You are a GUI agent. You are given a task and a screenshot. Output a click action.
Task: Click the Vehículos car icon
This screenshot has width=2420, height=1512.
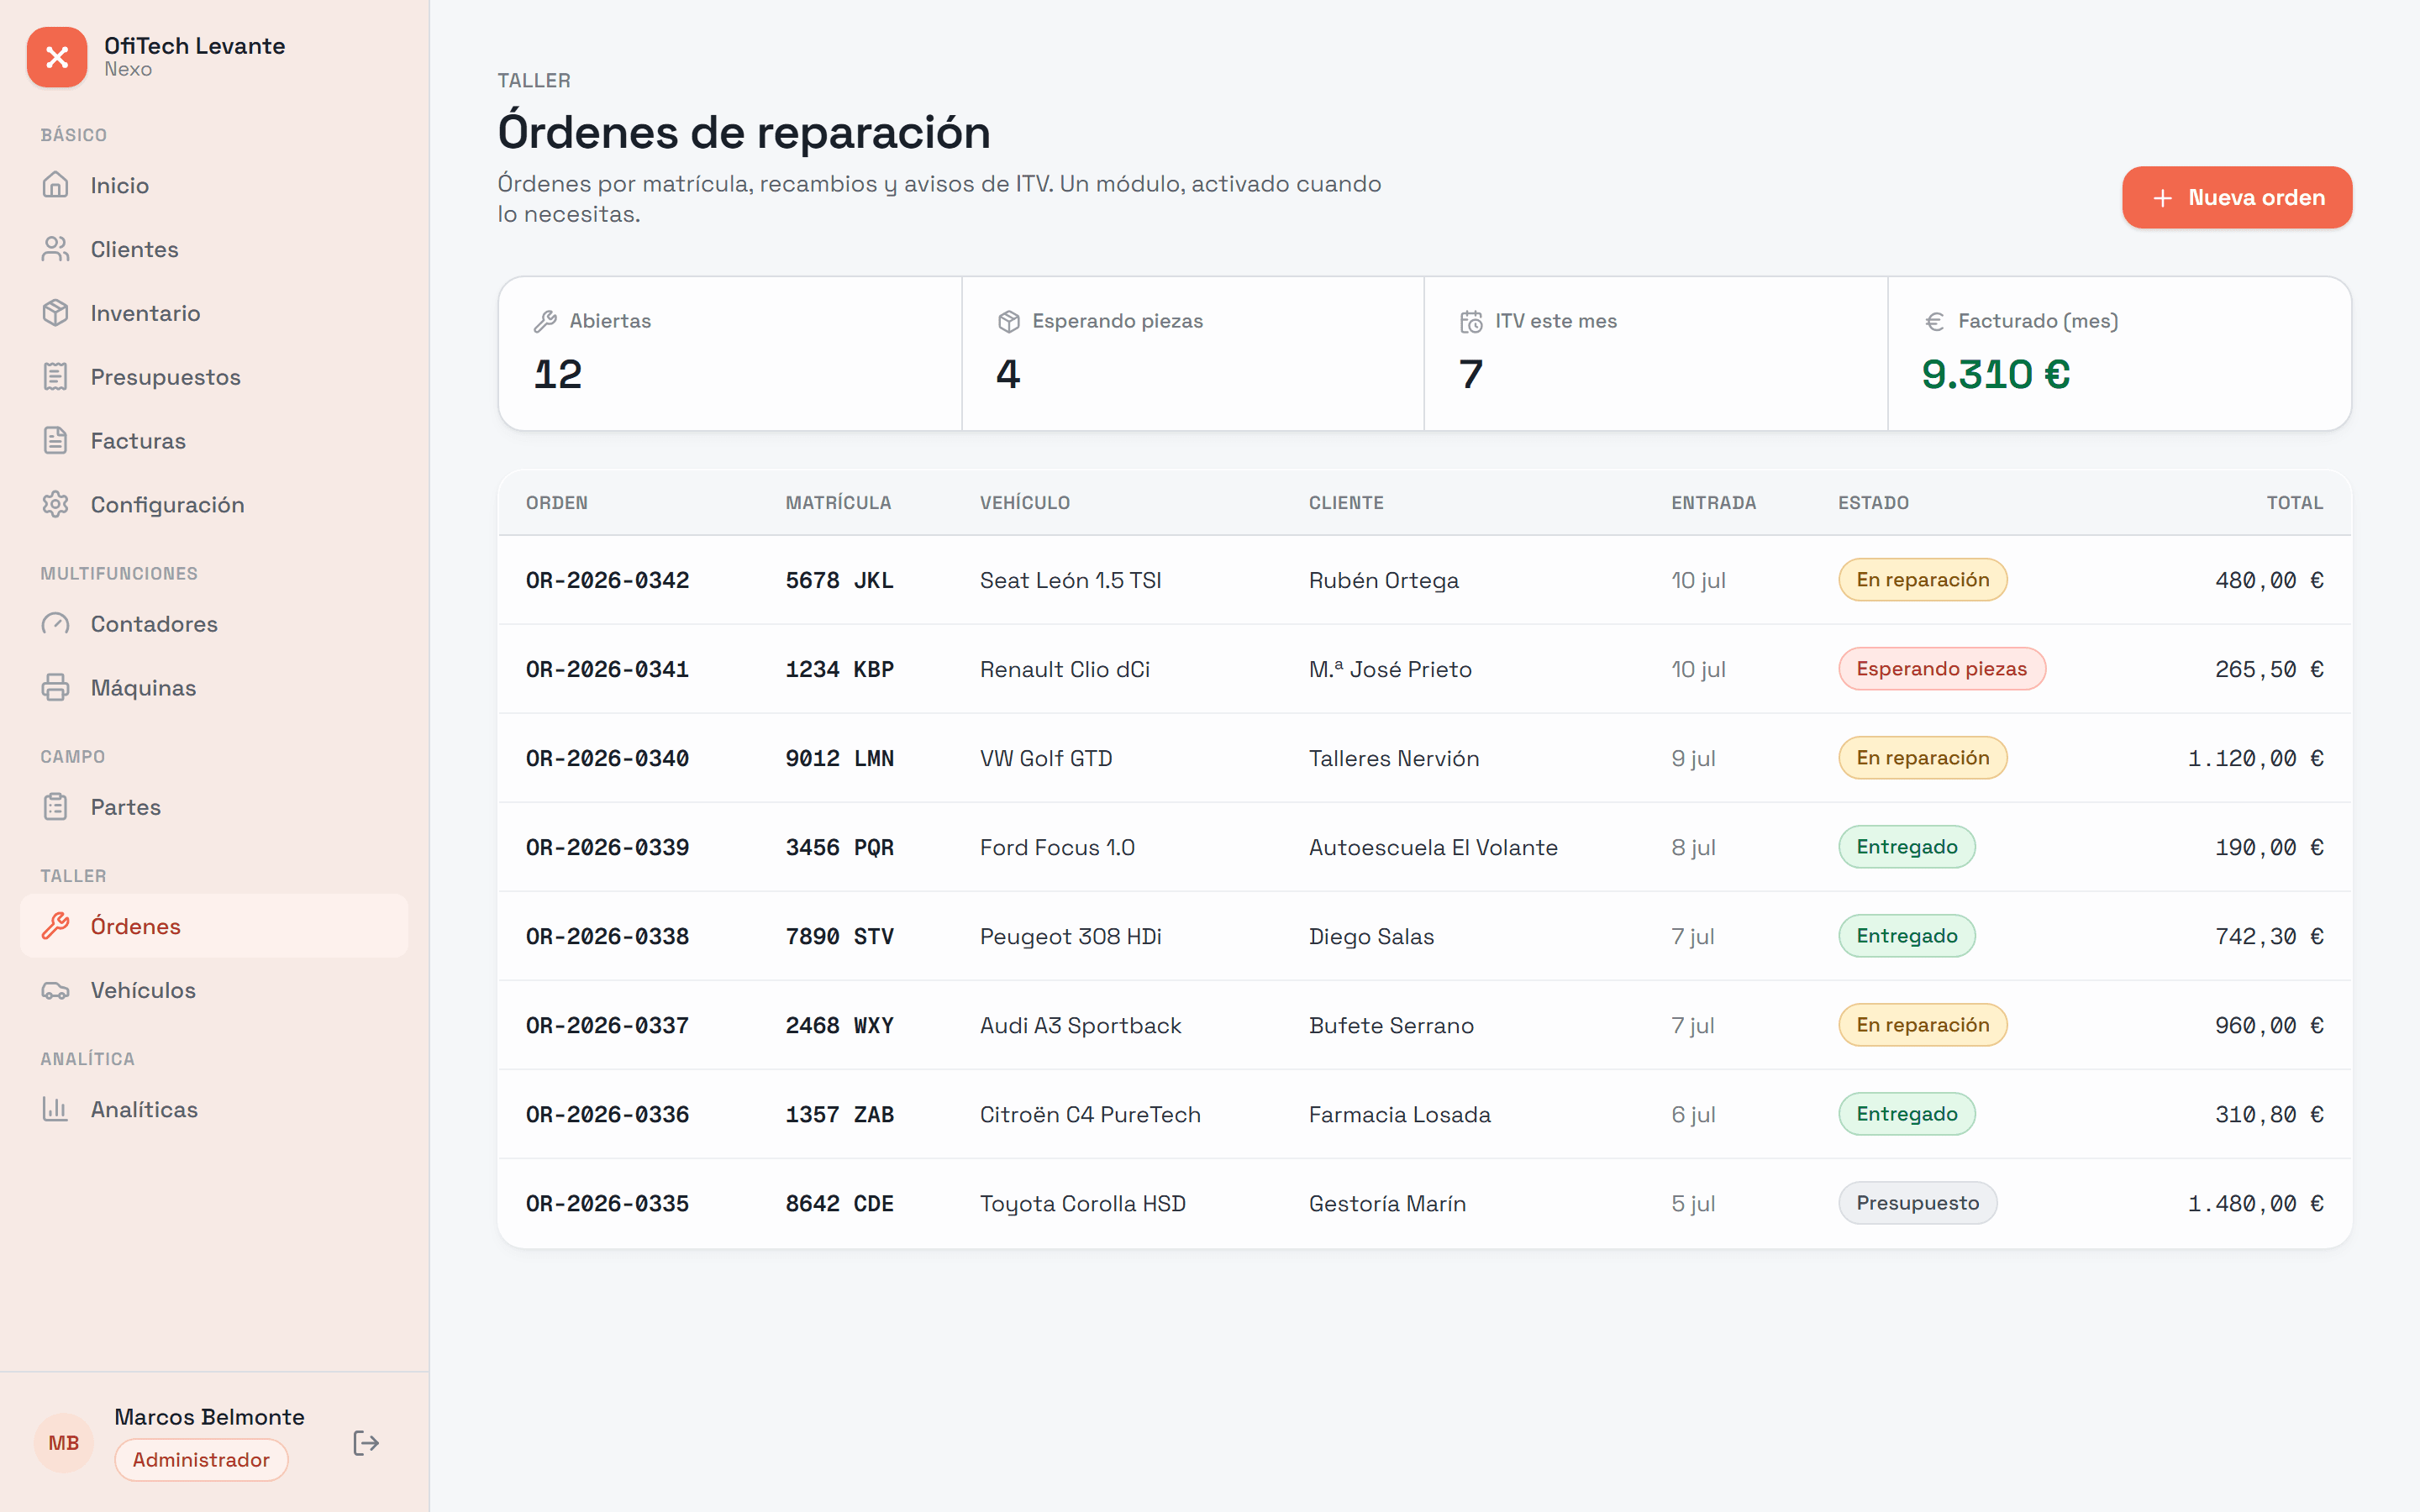[x=56, y=990]
